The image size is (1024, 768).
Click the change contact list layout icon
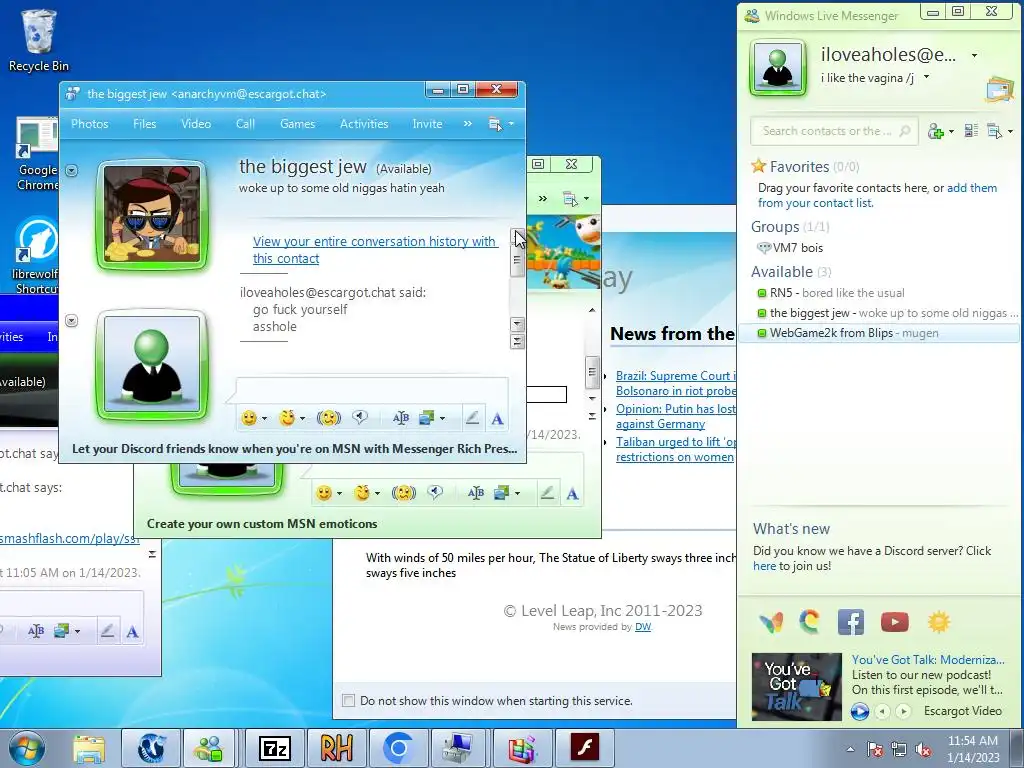(971, 131)
